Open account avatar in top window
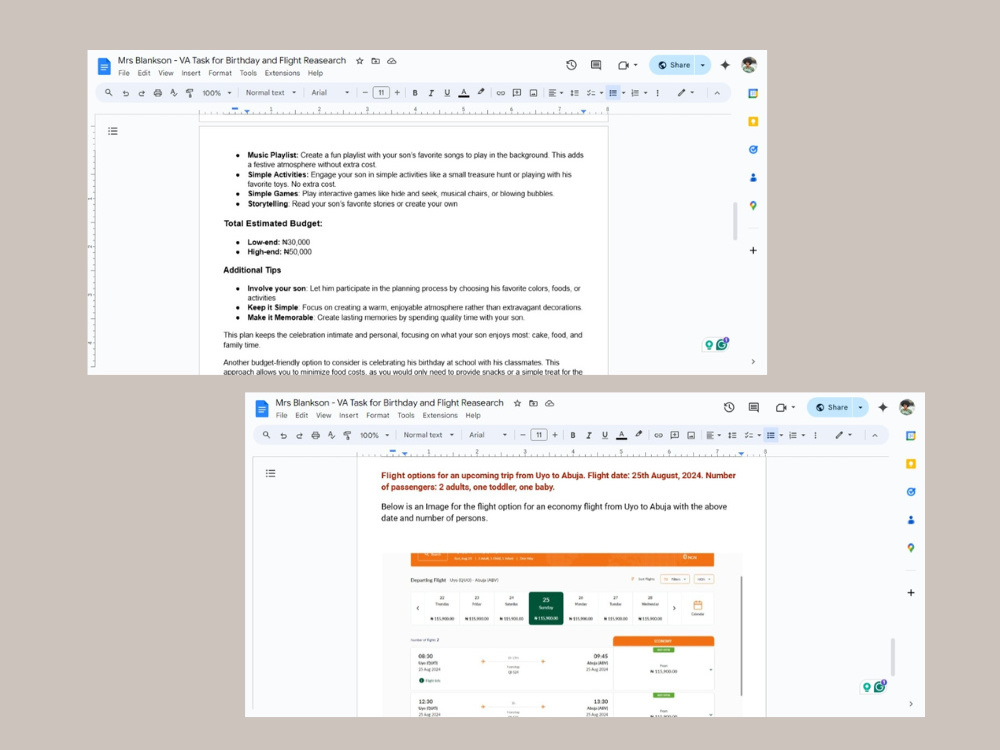Image resolution: width=1000 pixels, height=750 pixels. pos(749,65)
